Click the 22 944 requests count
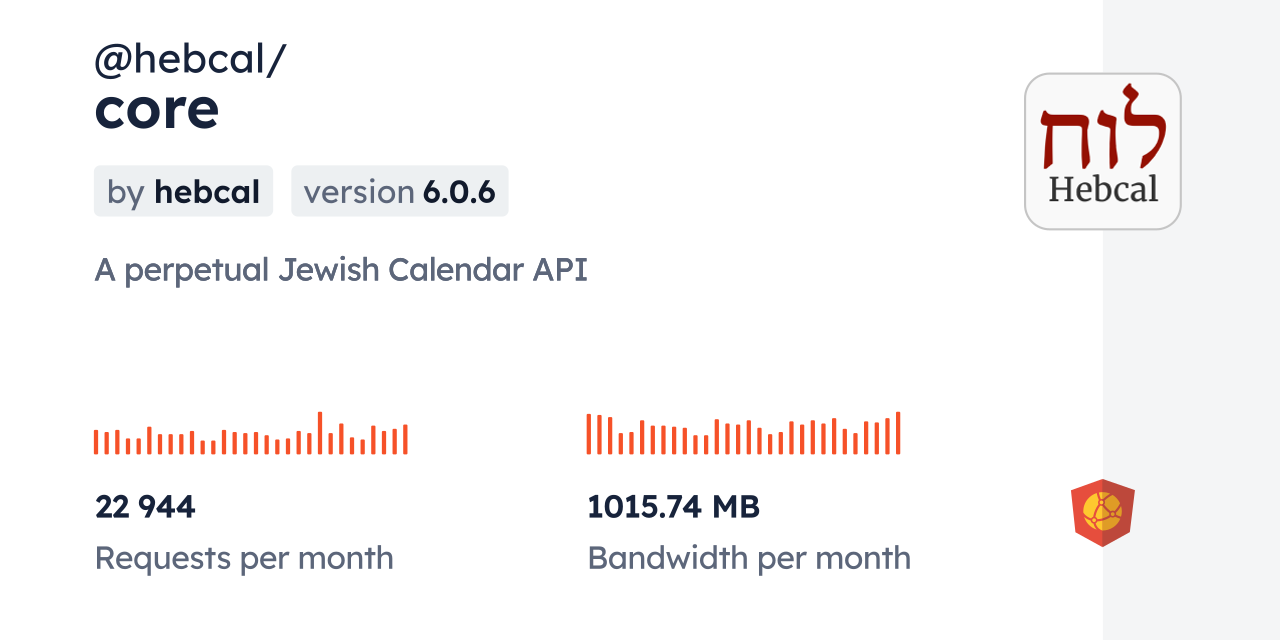Screen dimensions: 1280x640 tap(145, 507)
